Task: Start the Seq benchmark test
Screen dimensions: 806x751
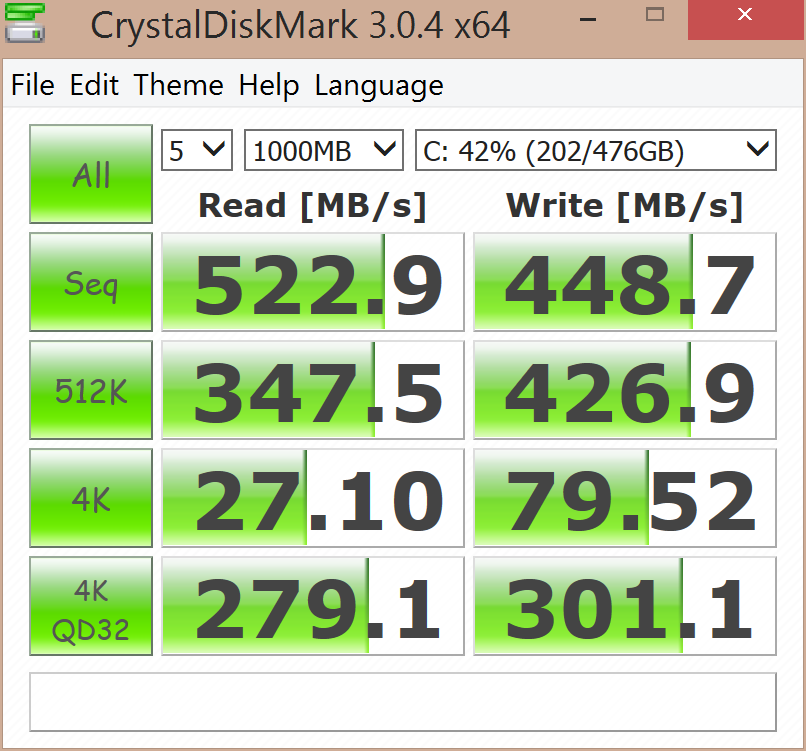Action: point(91,282)
